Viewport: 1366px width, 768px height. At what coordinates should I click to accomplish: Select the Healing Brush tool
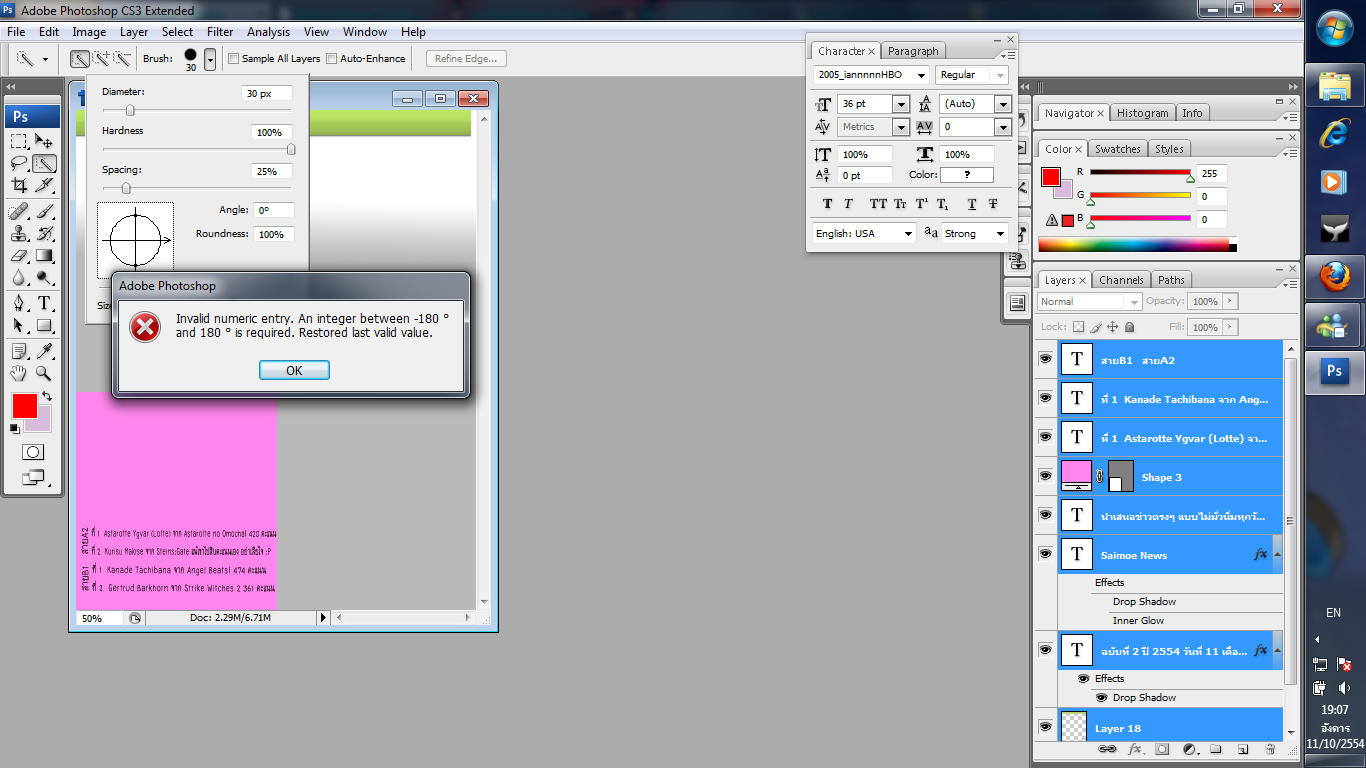(x=19, y=211)
